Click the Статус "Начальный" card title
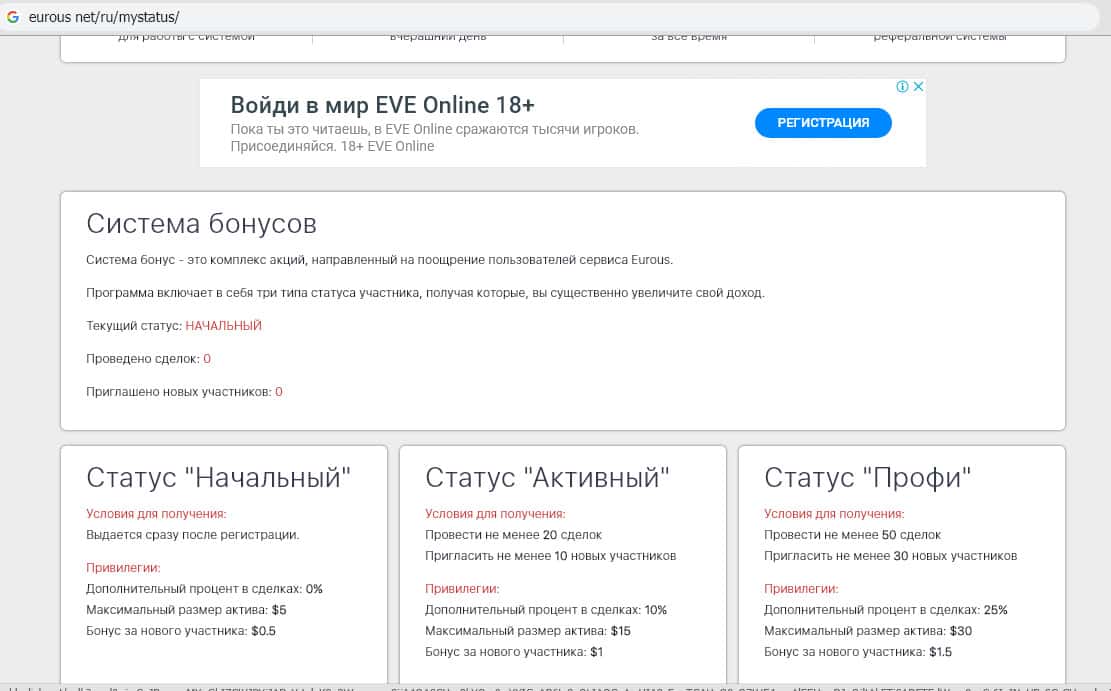 pos(219,477)
